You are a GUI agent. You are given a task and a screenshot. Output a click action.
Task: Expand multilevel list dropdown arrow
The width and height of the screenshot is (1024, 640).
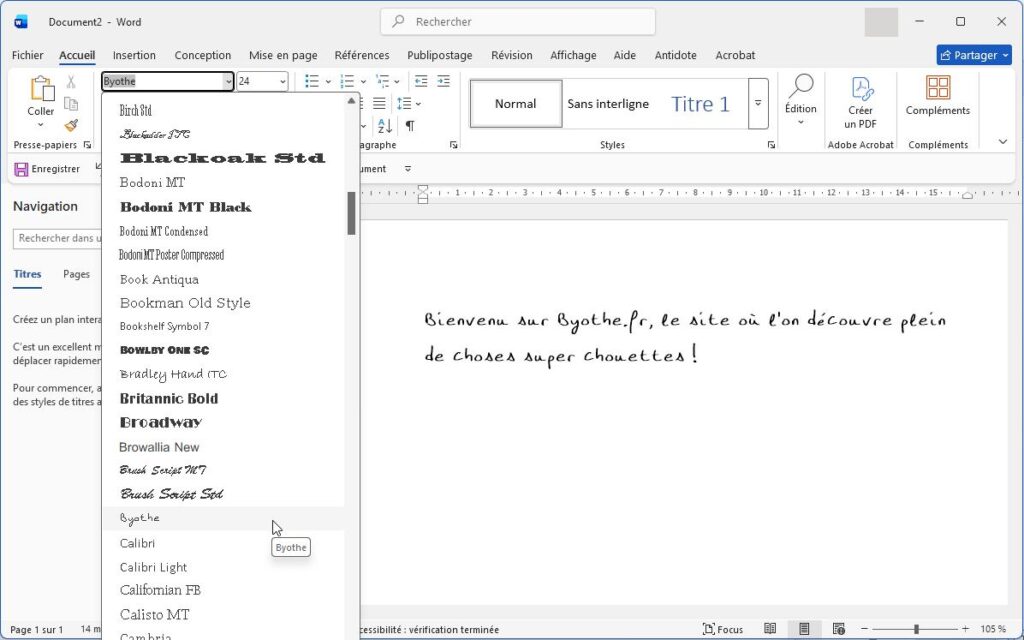click(397, 82)
